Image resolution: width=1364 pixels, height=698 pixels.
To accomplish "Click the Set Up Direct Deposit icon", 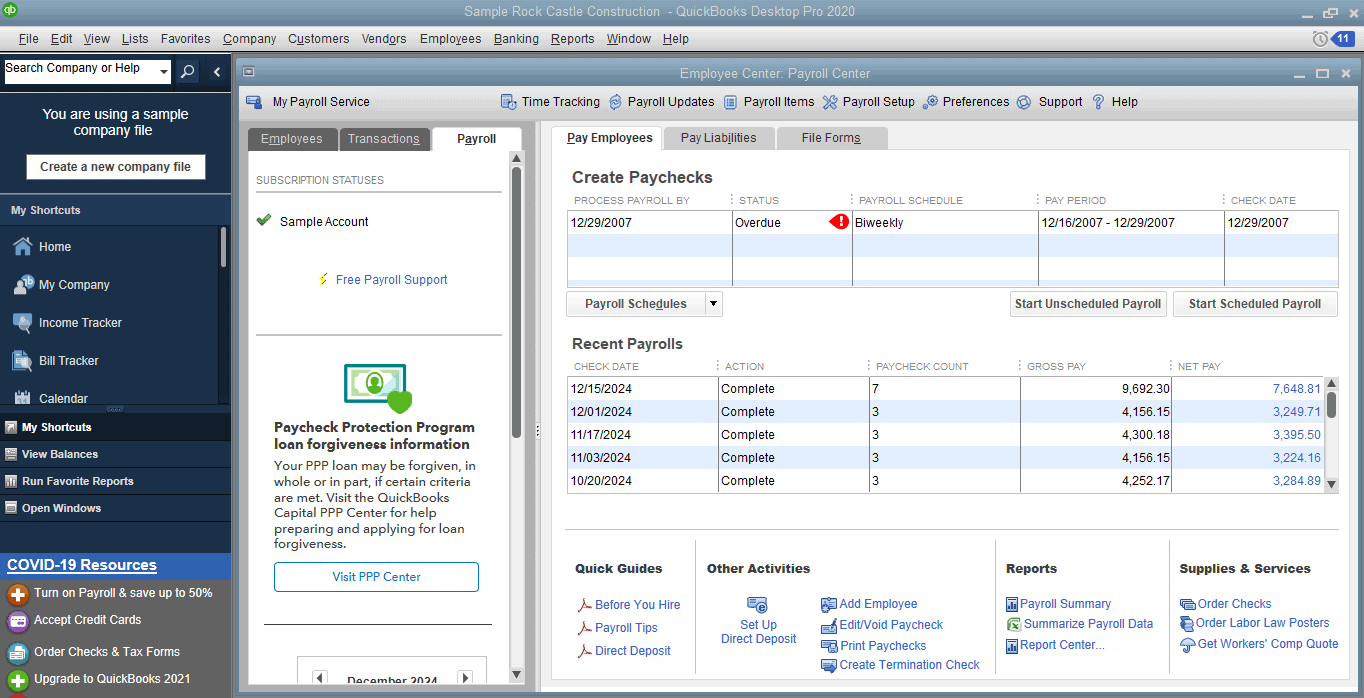I will 757,605.
